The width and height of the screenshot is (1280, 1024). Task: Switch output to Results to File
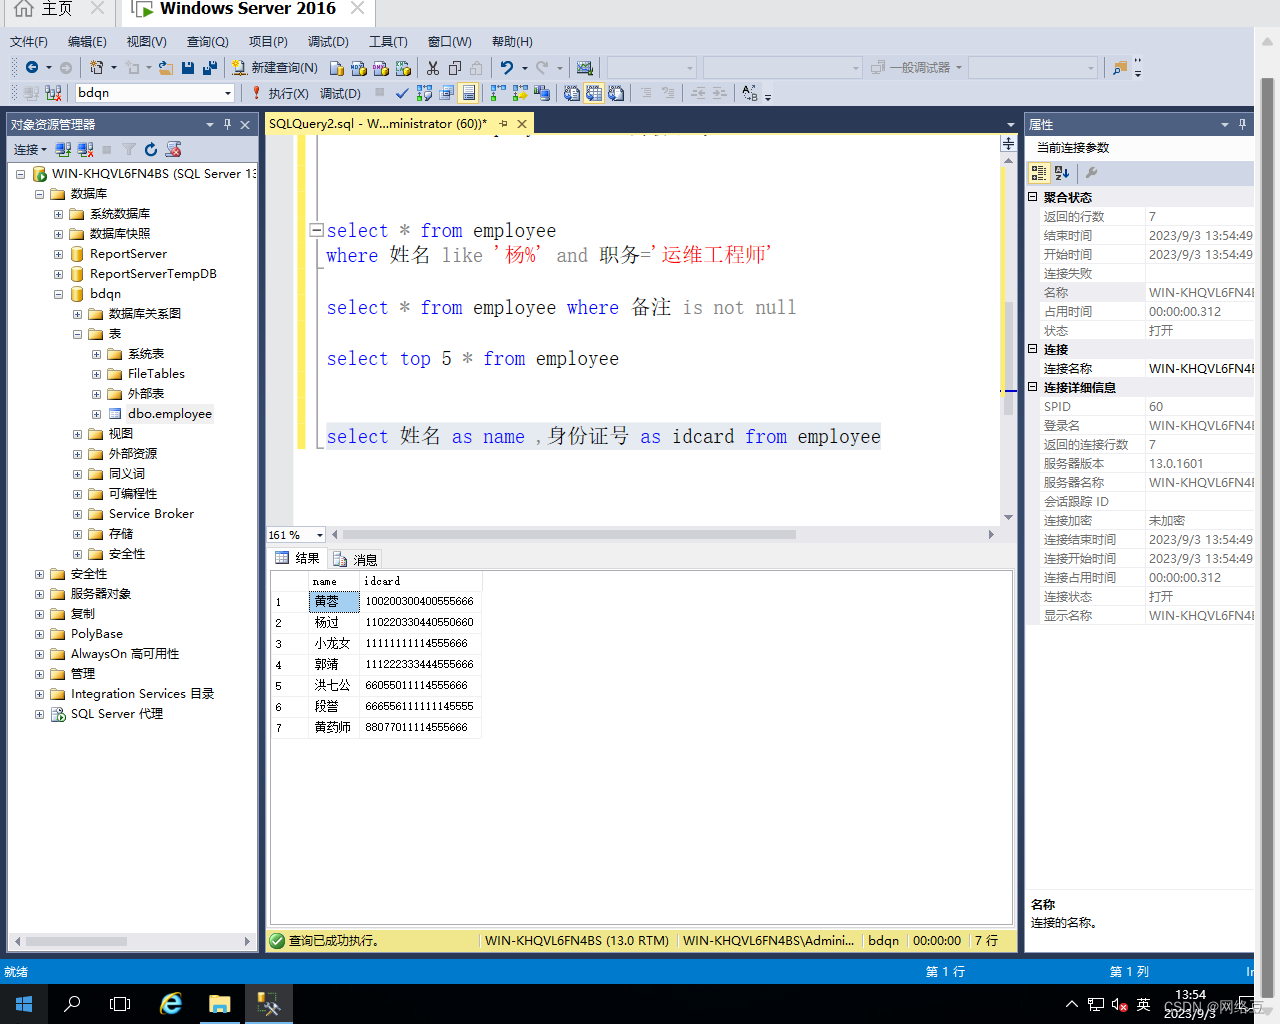click(x=616, y=93)
